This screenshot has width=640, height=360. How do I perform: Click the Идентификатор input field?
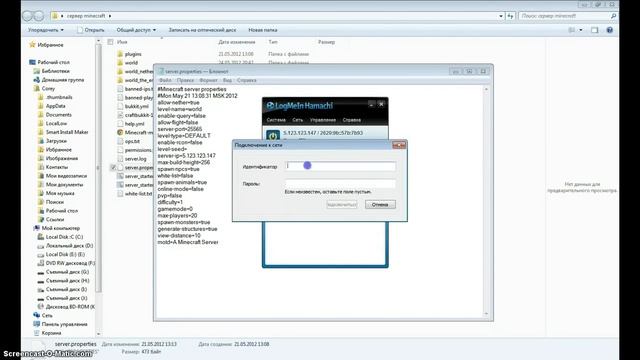click(340, 166)
